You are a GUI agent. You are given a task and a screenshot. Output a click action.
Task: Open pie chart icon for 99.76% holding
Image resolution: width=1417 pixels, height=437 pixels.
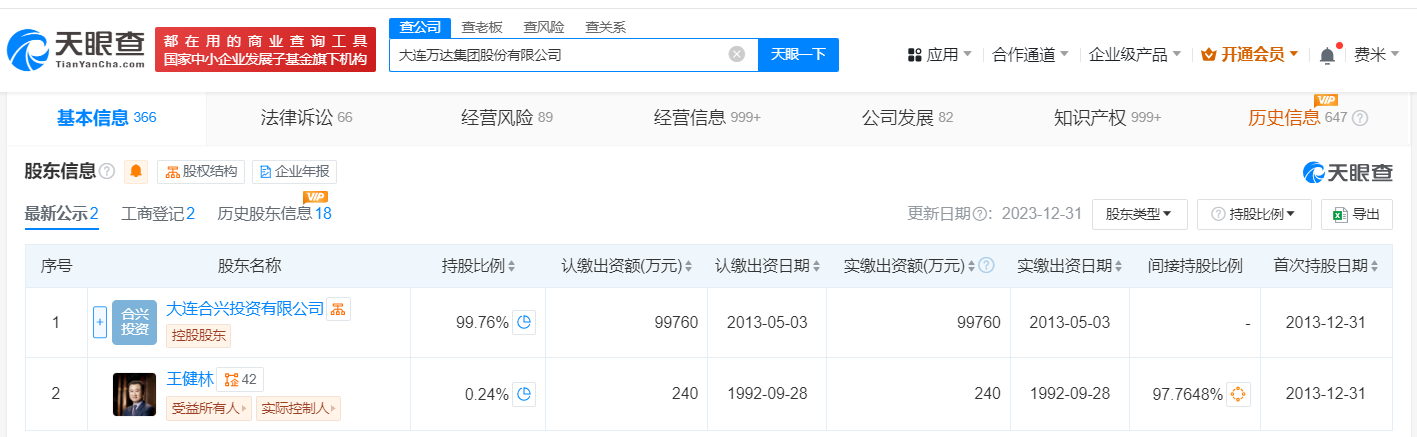(x=525, y=322)
